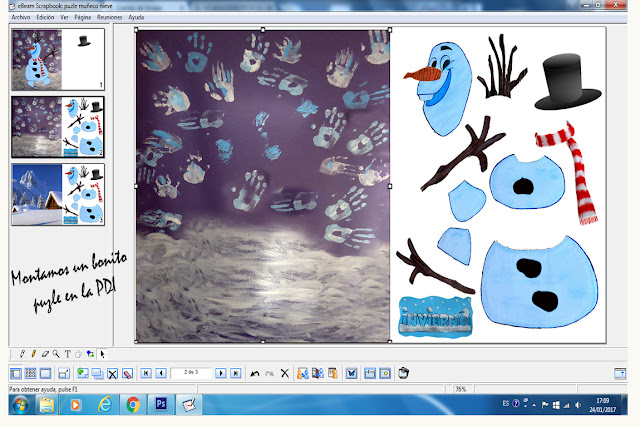Select the black top hat piece
The height and width of the screenshot is (427, 640).
pyautogui.click(x=567, y=82)
